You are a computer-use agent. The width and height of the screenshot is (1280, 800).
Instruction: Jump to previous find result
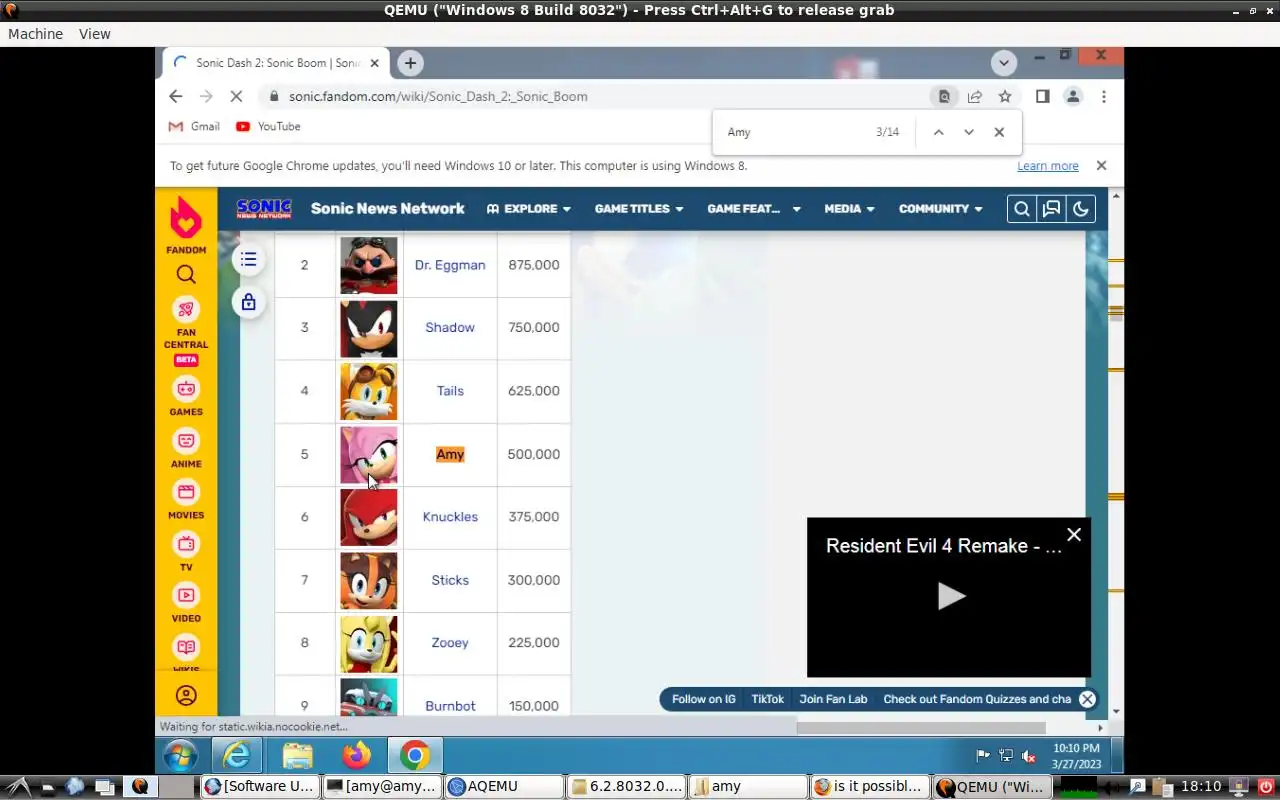coord(938,132)
